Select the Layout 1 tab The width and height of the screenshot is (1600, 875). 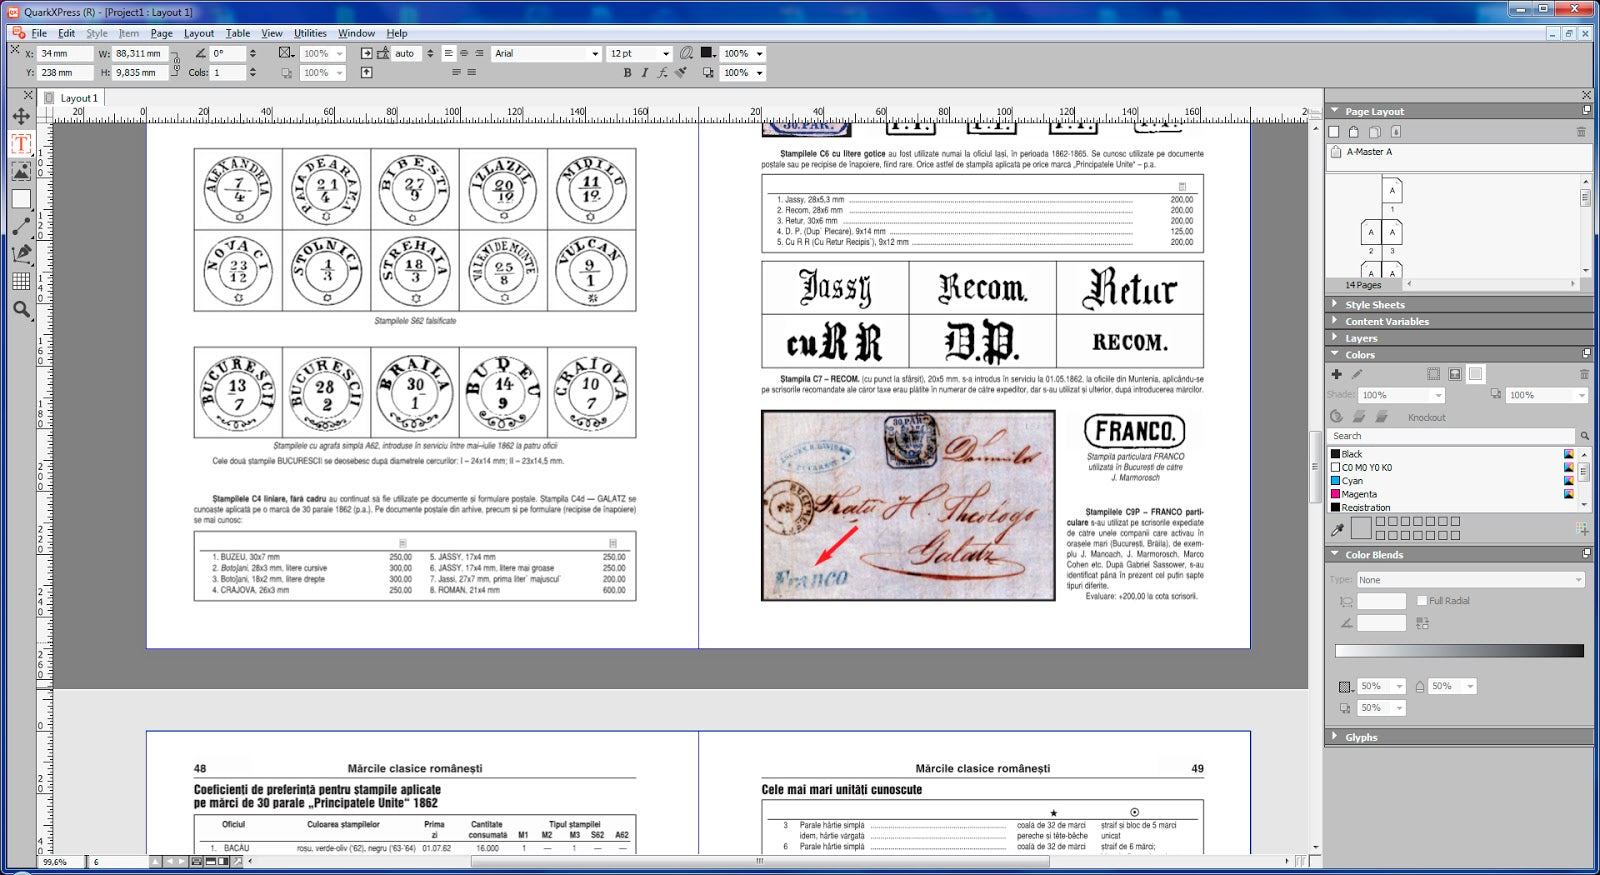click(78, 98)
